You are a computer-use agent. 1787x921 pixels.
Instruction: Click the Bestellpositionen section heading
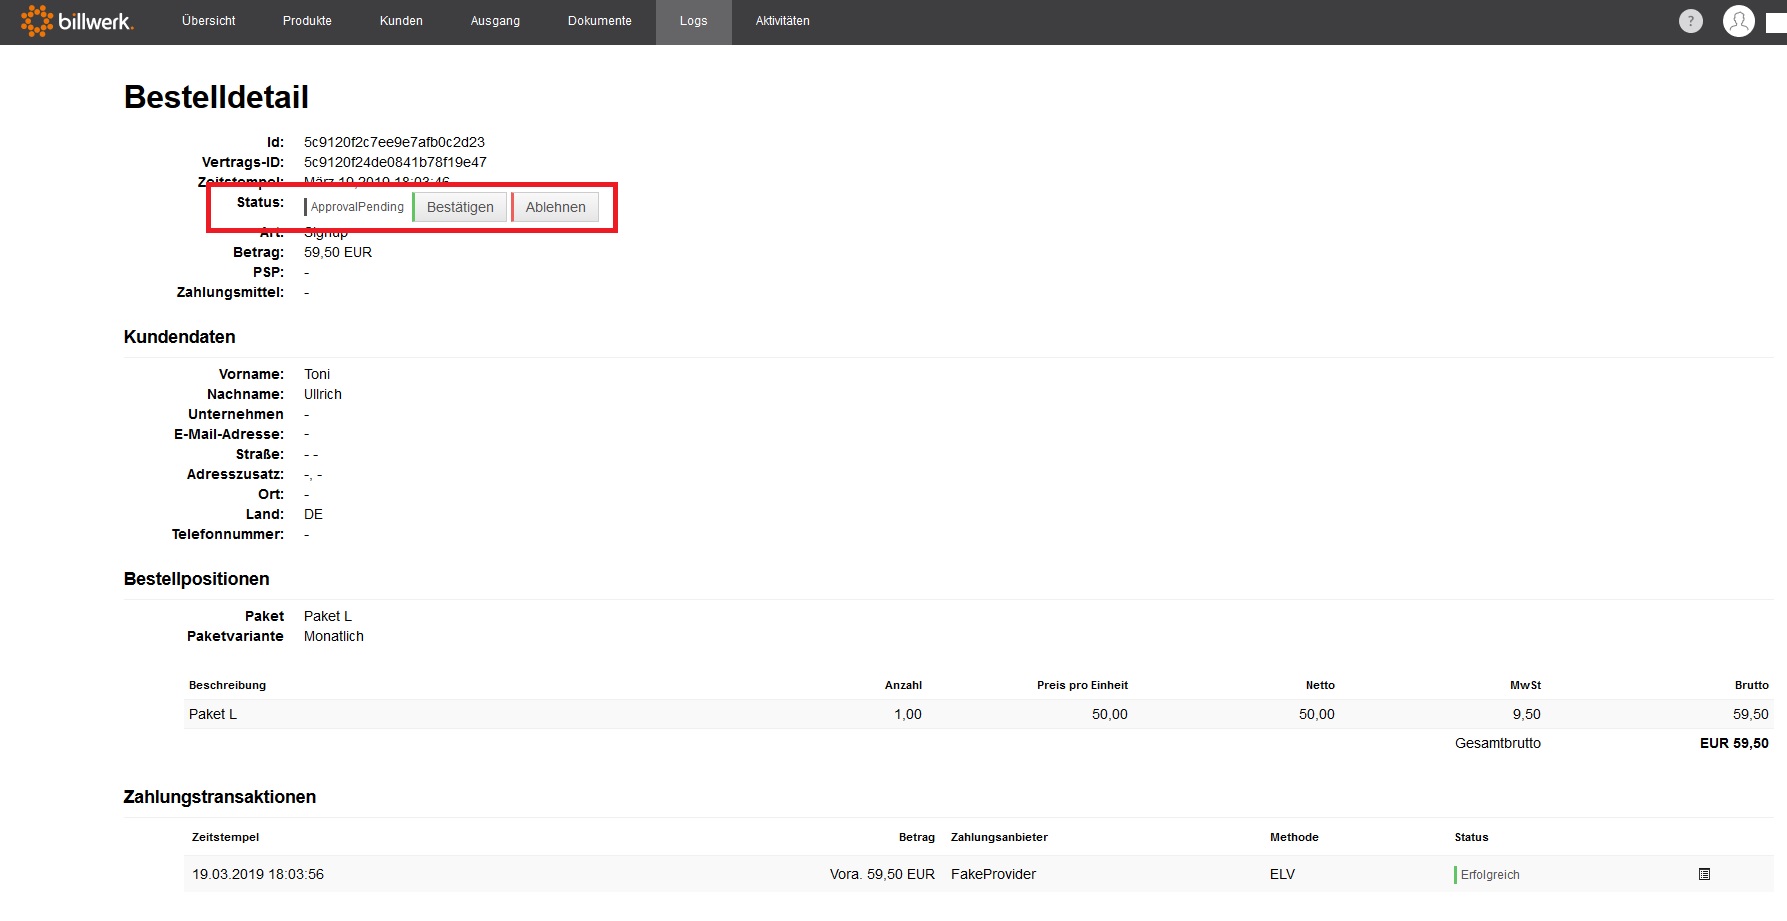197,579
